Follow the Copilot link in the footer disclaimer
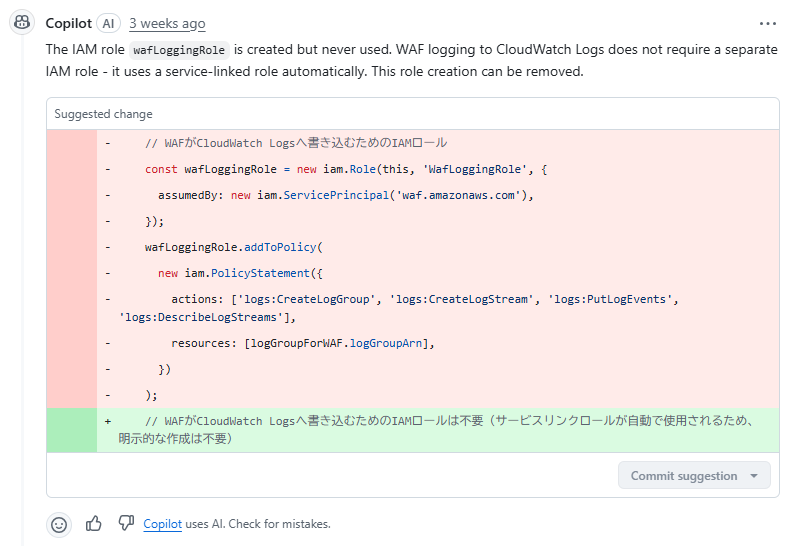This screenshot has height=546, width=792. (162, 524)
